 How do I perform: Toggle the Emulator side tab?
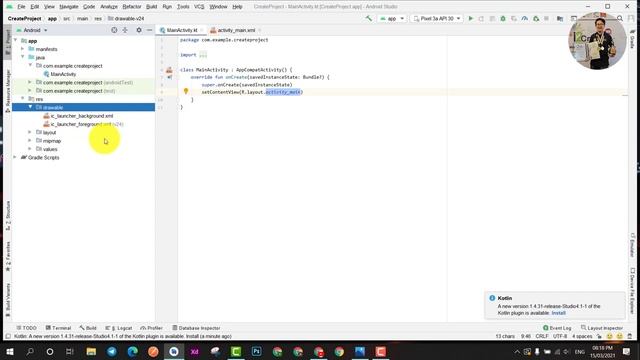632,244
